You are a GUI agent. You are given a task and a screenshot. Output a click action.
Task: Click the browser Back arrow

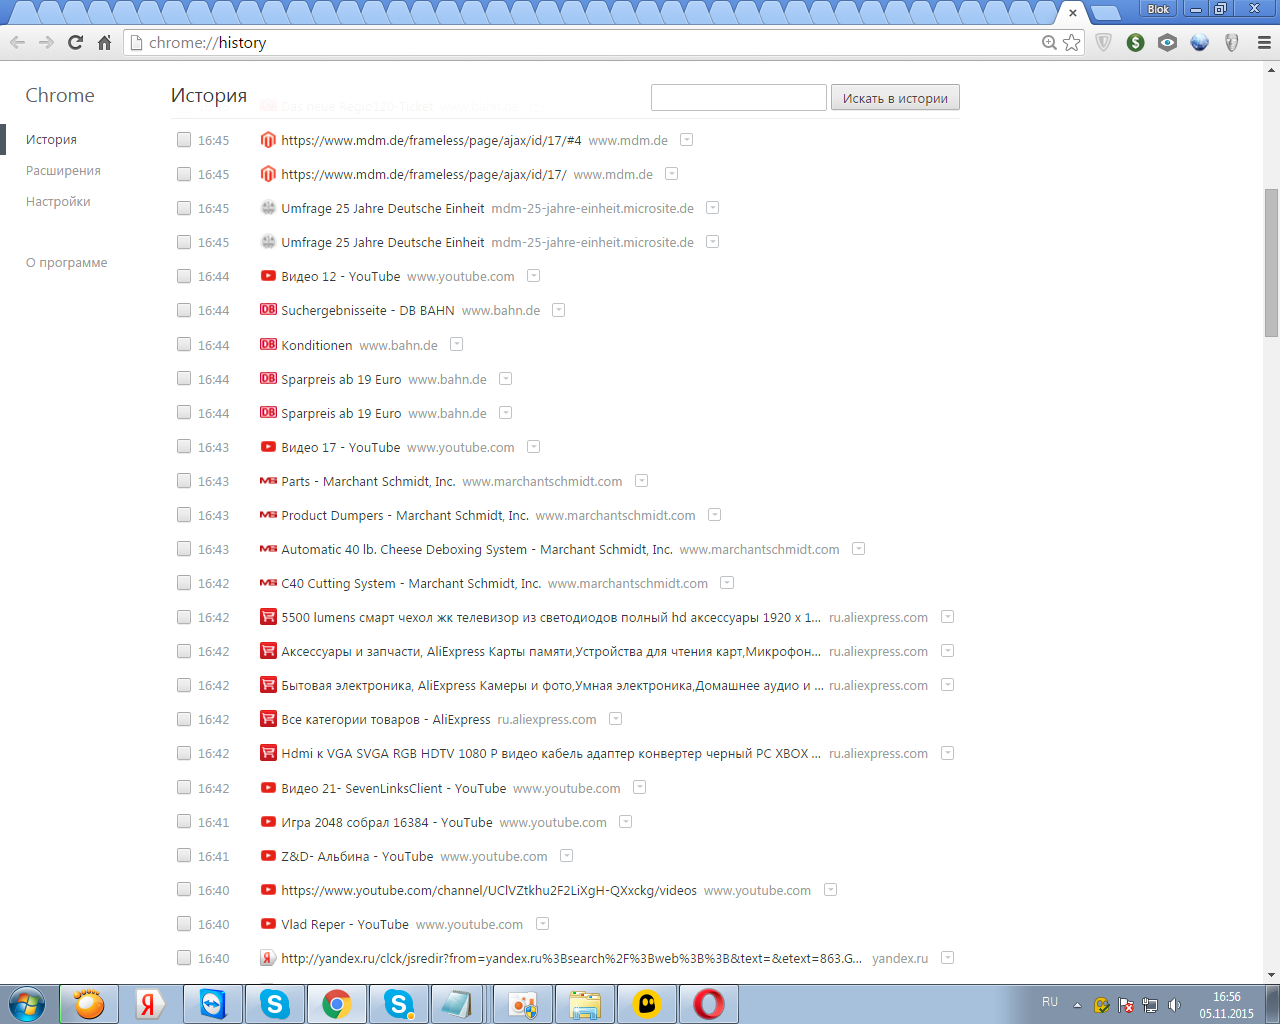point(17,42)
